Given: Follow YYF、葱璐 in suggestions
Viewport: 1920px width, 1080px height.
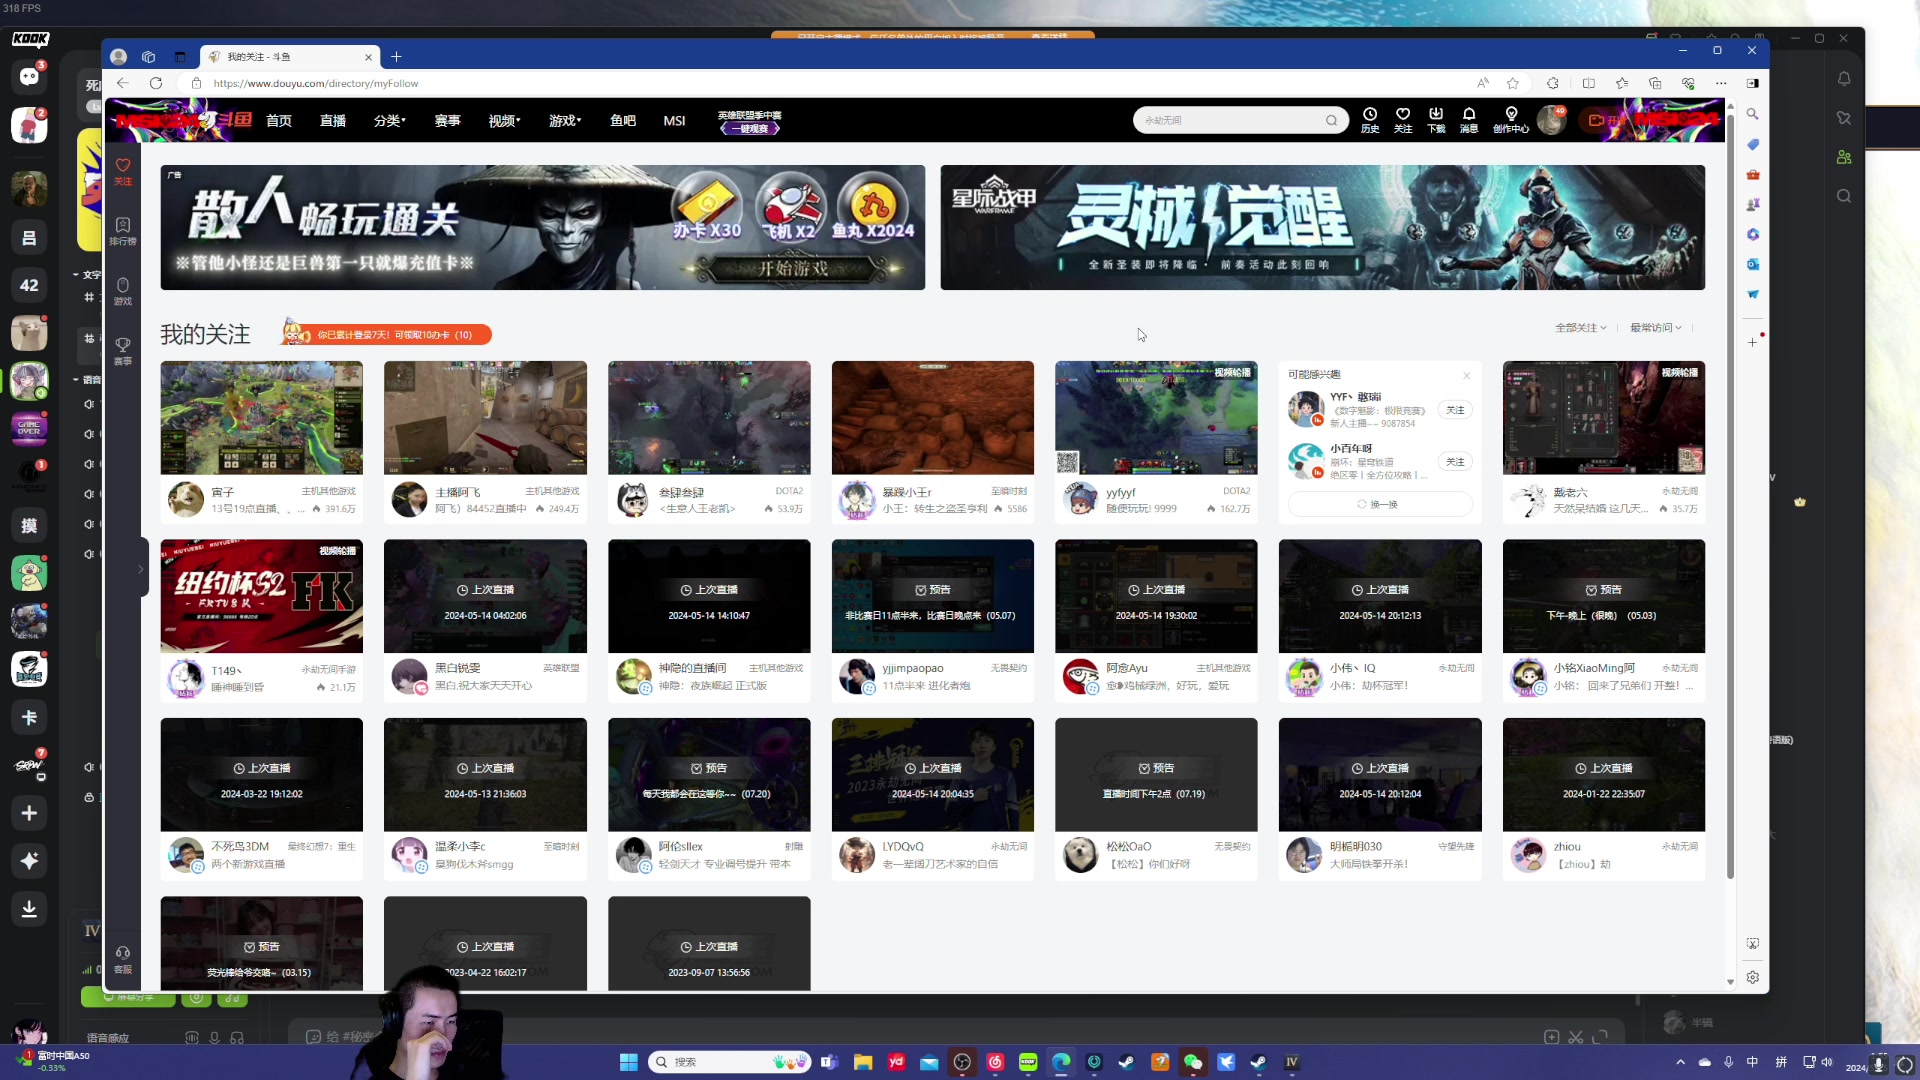Looking at the screenshot, I should click(1455, 410).
